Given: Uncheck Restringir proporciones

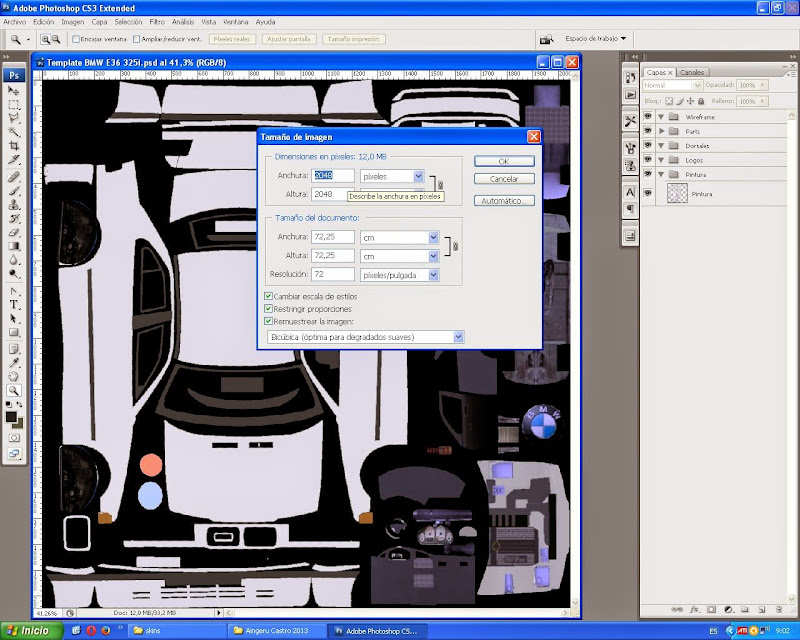Looking at the screenshot, I should click(268, 309).
